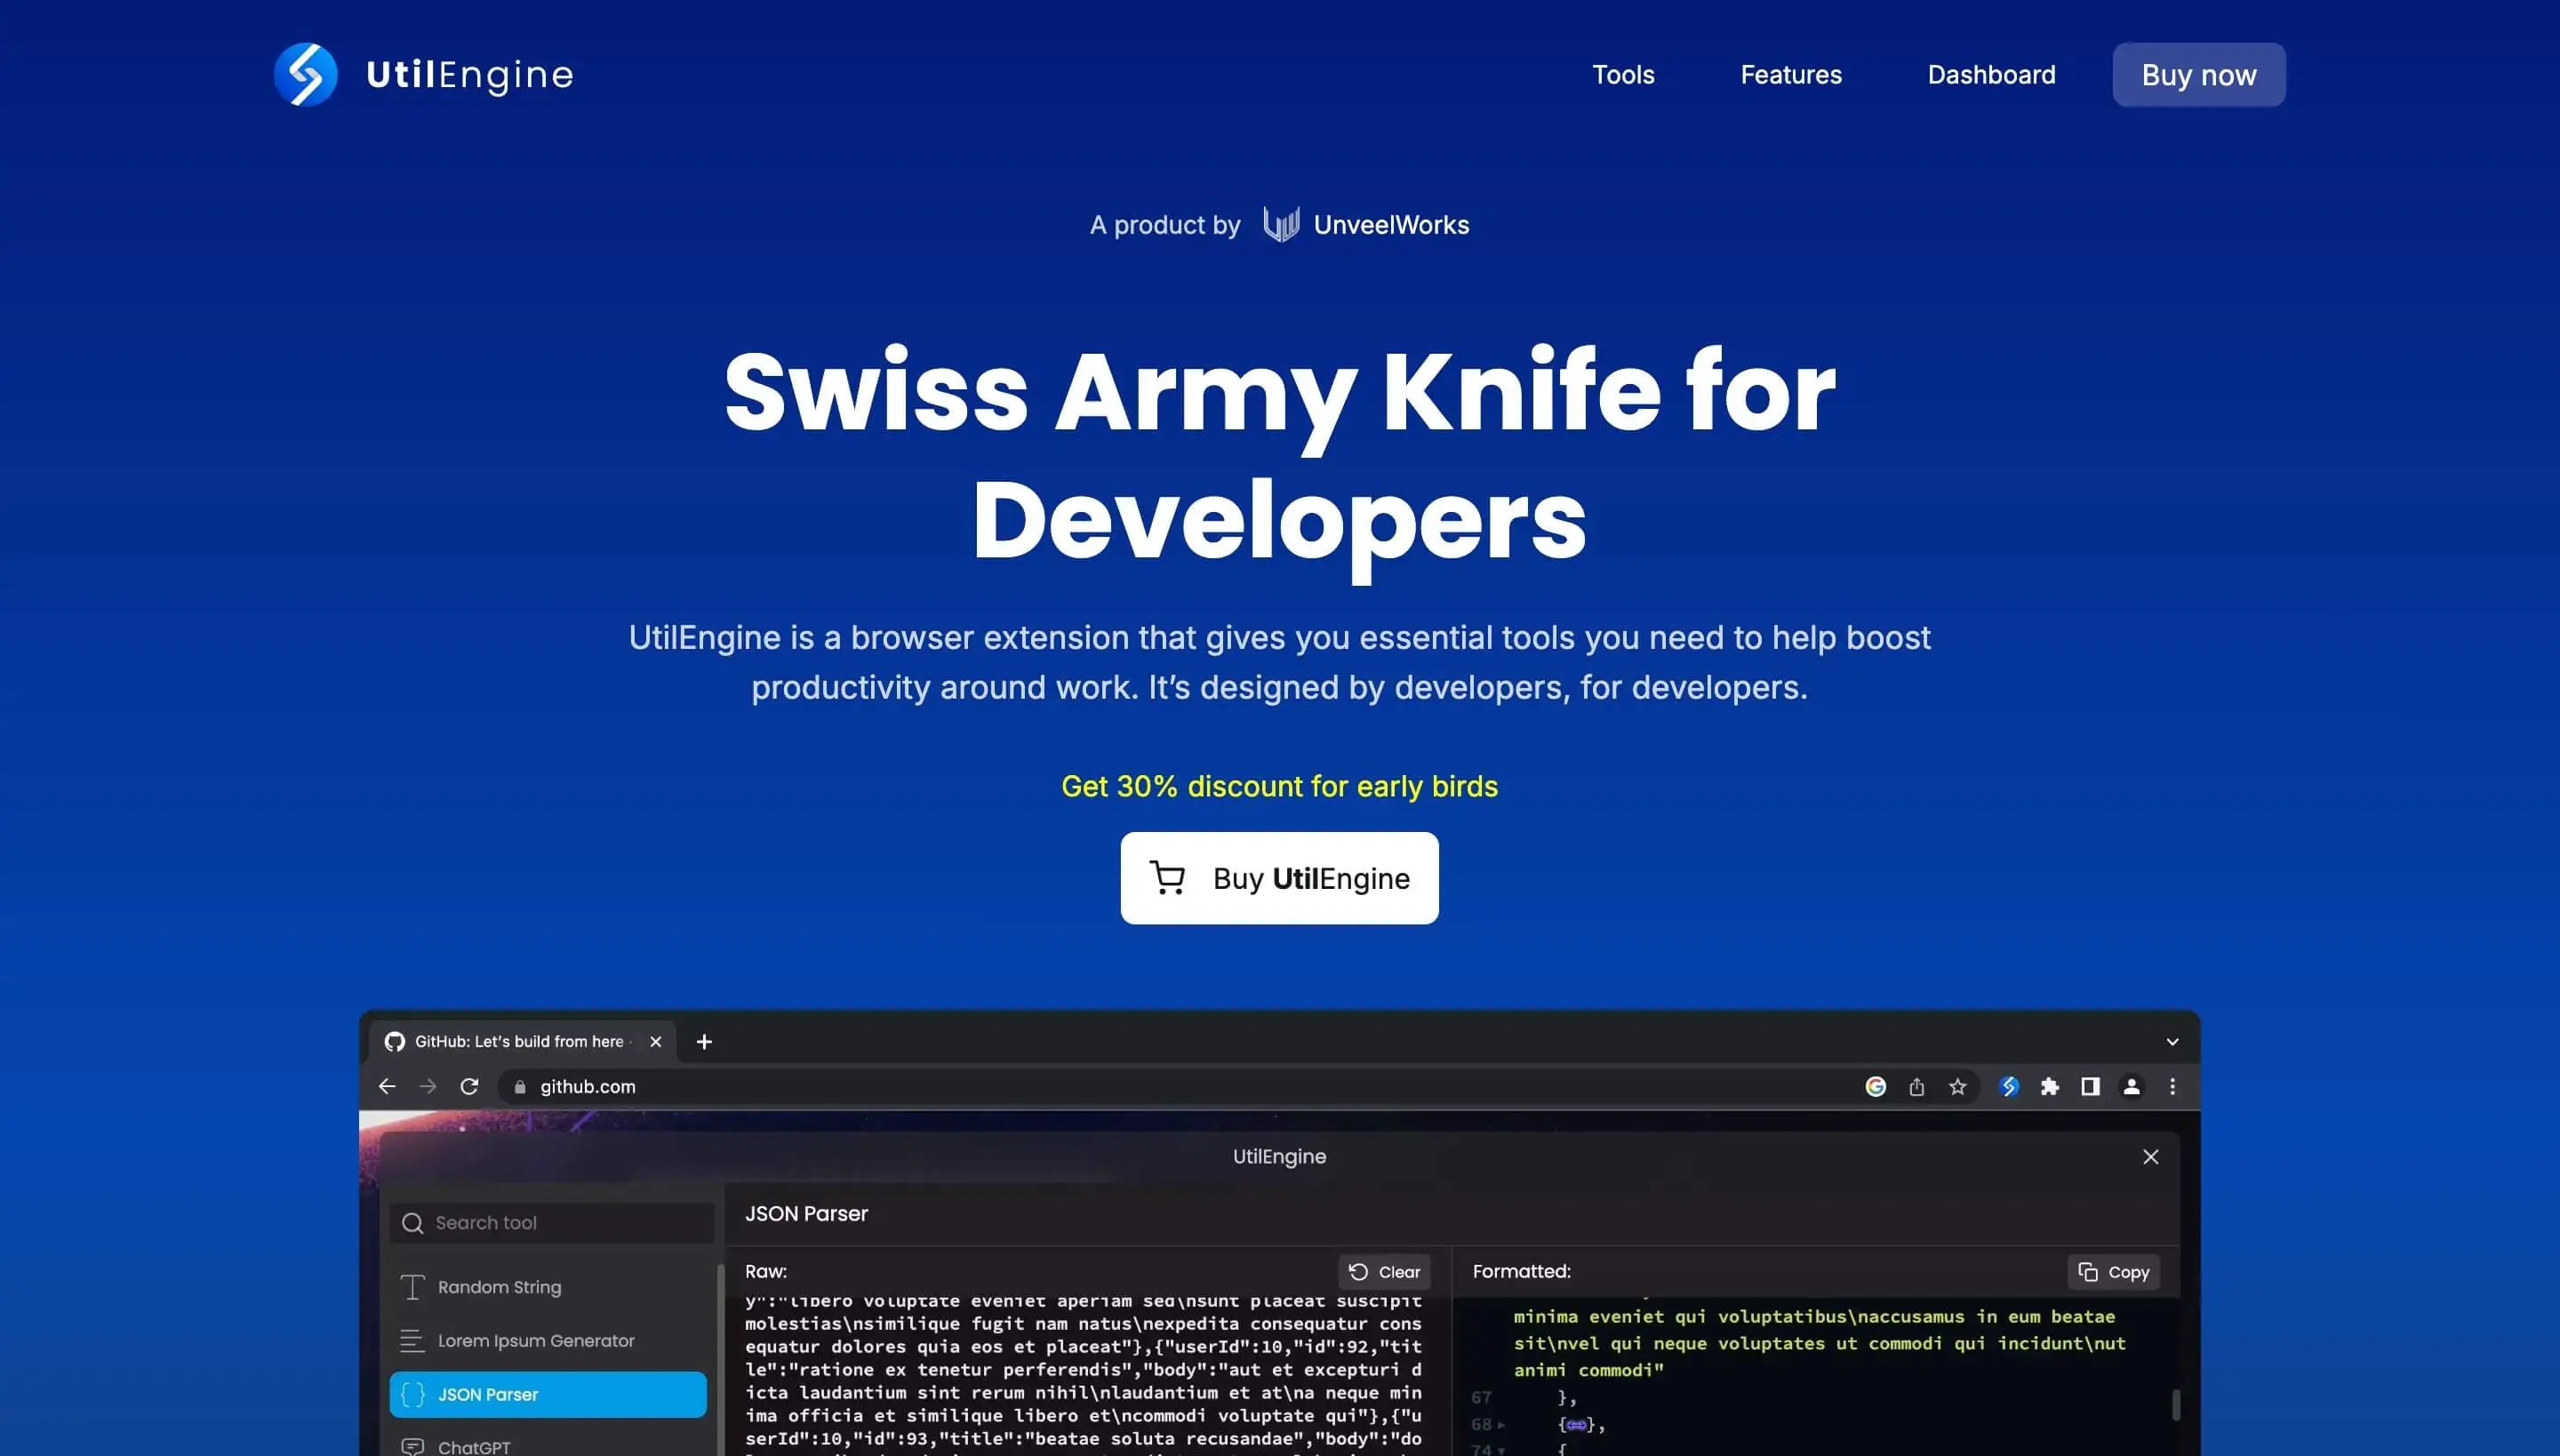
Task: Go to the Features nav link
Action: point(1790,74)
